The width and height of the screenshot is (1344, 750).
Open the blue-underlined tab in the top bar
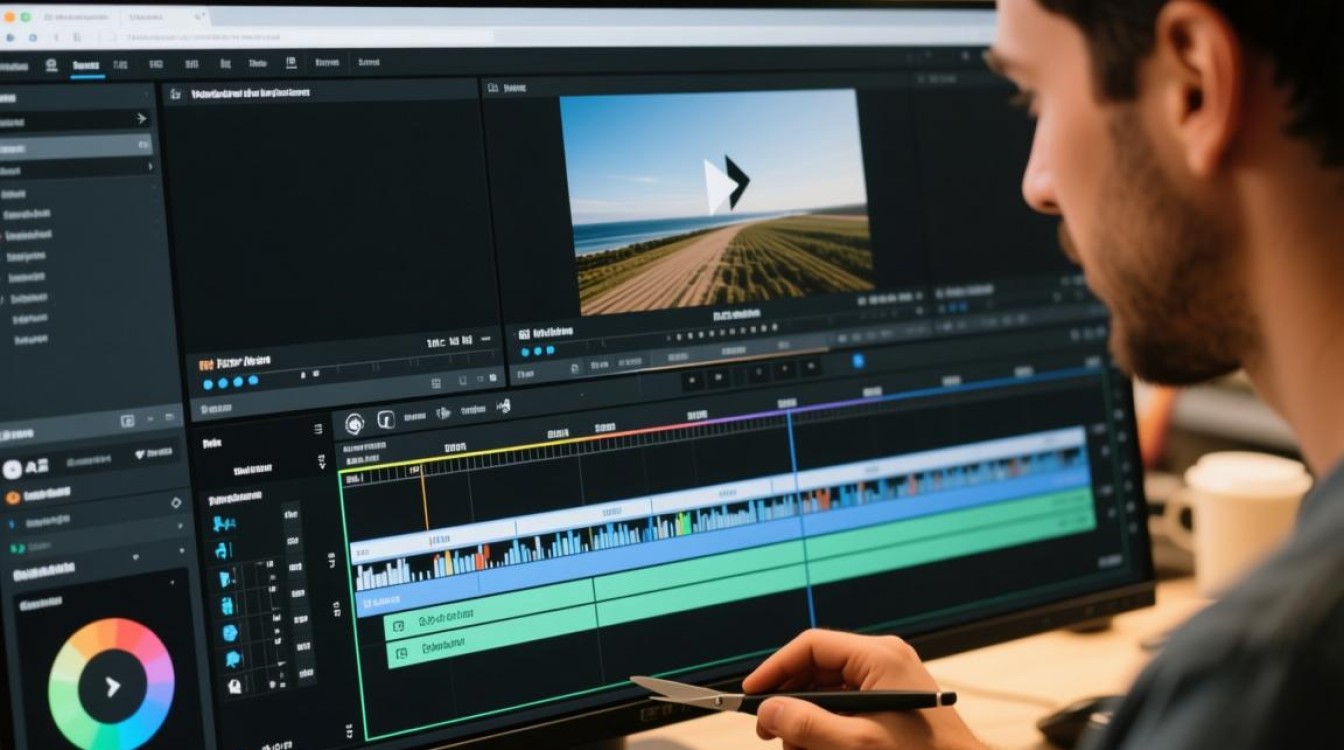click(x=87, y=66)
